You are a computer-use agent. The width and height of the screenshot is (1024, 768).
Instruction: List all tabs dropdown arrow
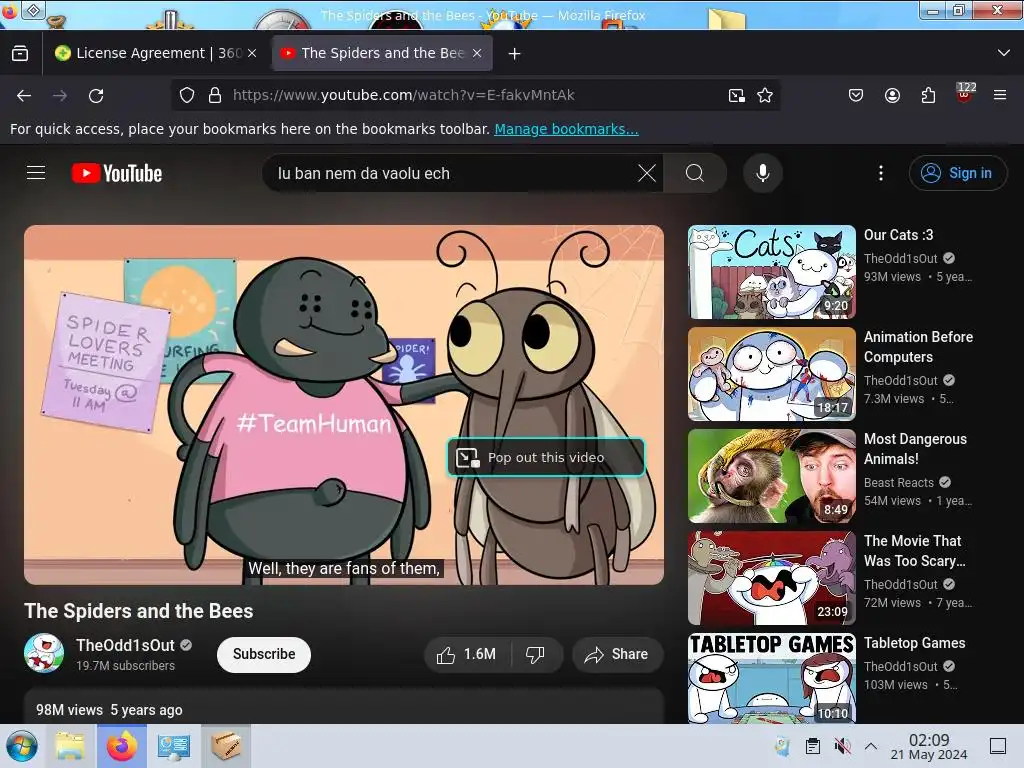1004,53
